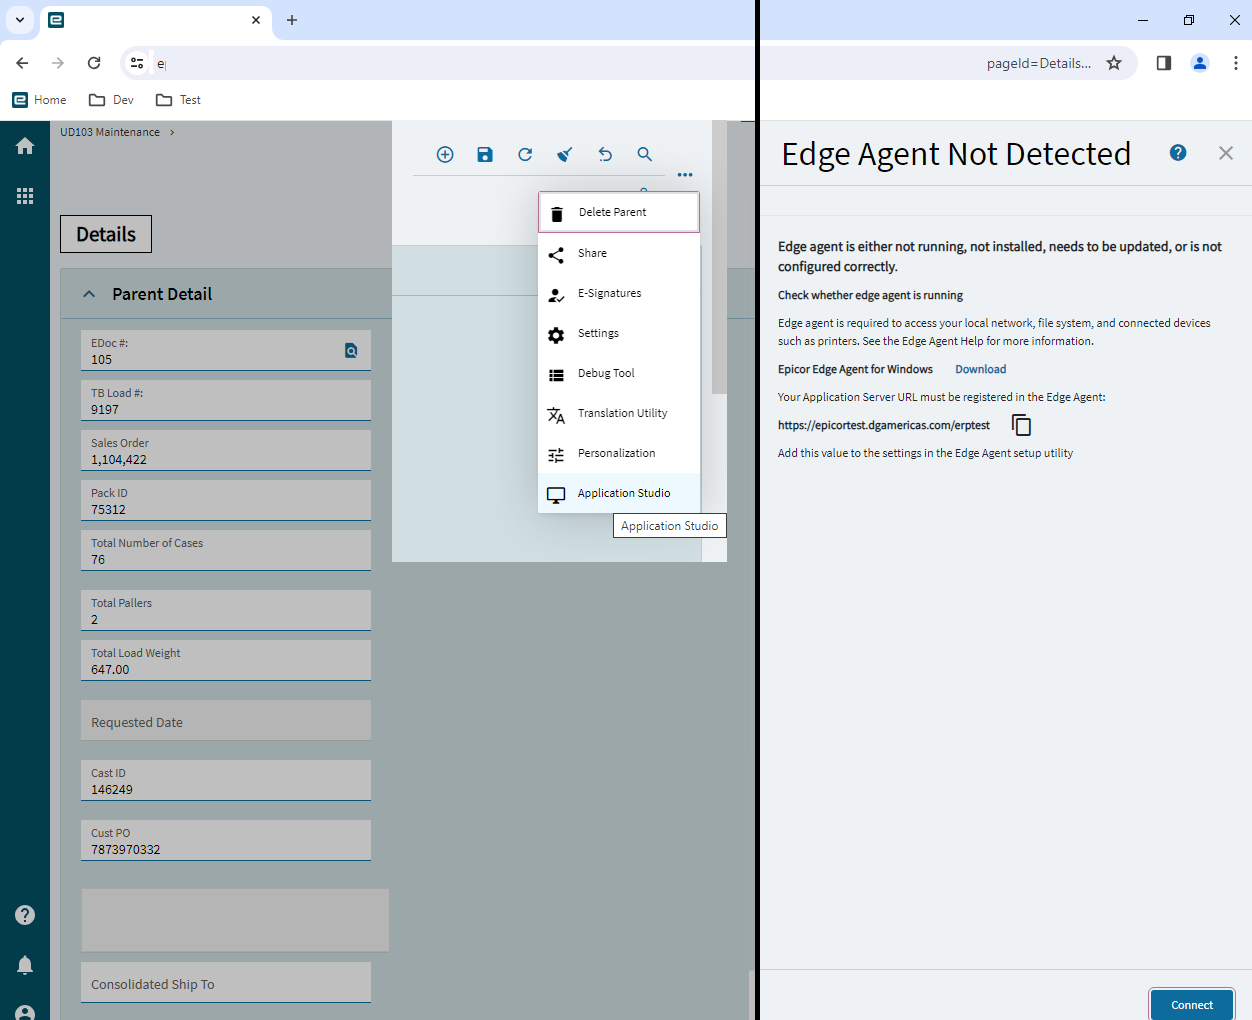Select the clear form broom icon
Image resolution: width=1252 pixels, height=1020 pixels.
pos(564,154)
